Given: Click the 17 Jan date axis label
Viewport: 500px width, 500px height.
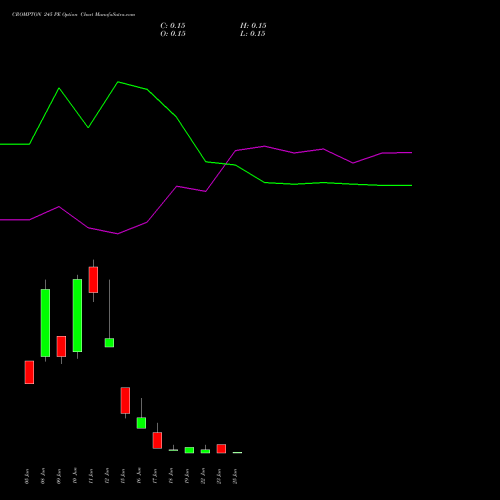Looking at the screenshot, I should (155, 476).
